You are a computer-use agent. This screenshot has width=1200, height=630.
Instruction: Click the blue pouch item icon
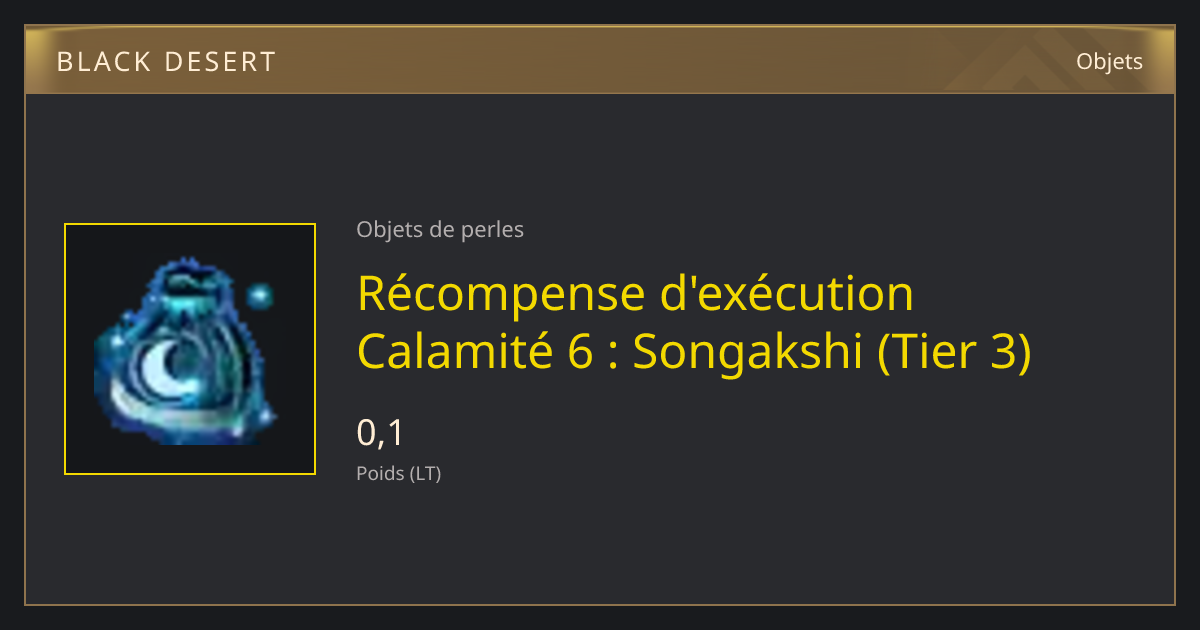(185, 351)
